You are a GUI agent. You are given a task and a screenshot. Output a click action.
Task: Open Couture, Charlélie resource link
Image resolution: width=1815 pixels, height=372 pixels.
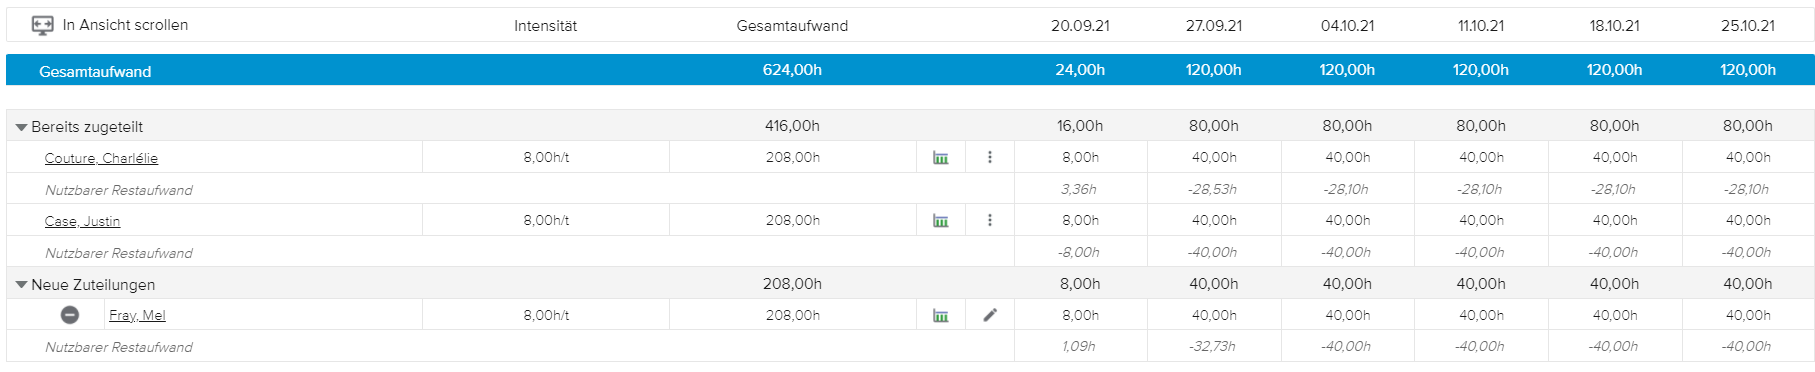pos(101,158)
